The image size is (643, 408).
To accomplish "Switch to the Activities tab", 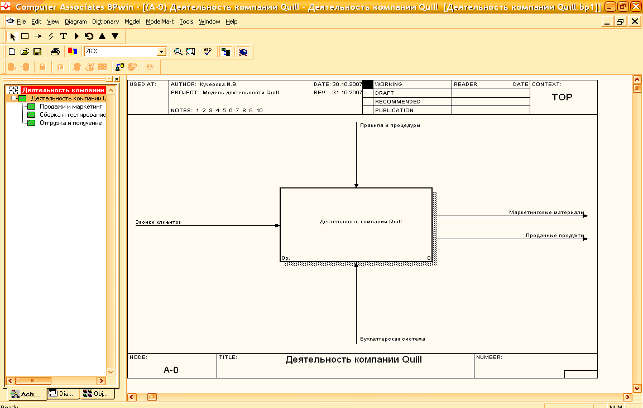I will click(x=27, y=394).
